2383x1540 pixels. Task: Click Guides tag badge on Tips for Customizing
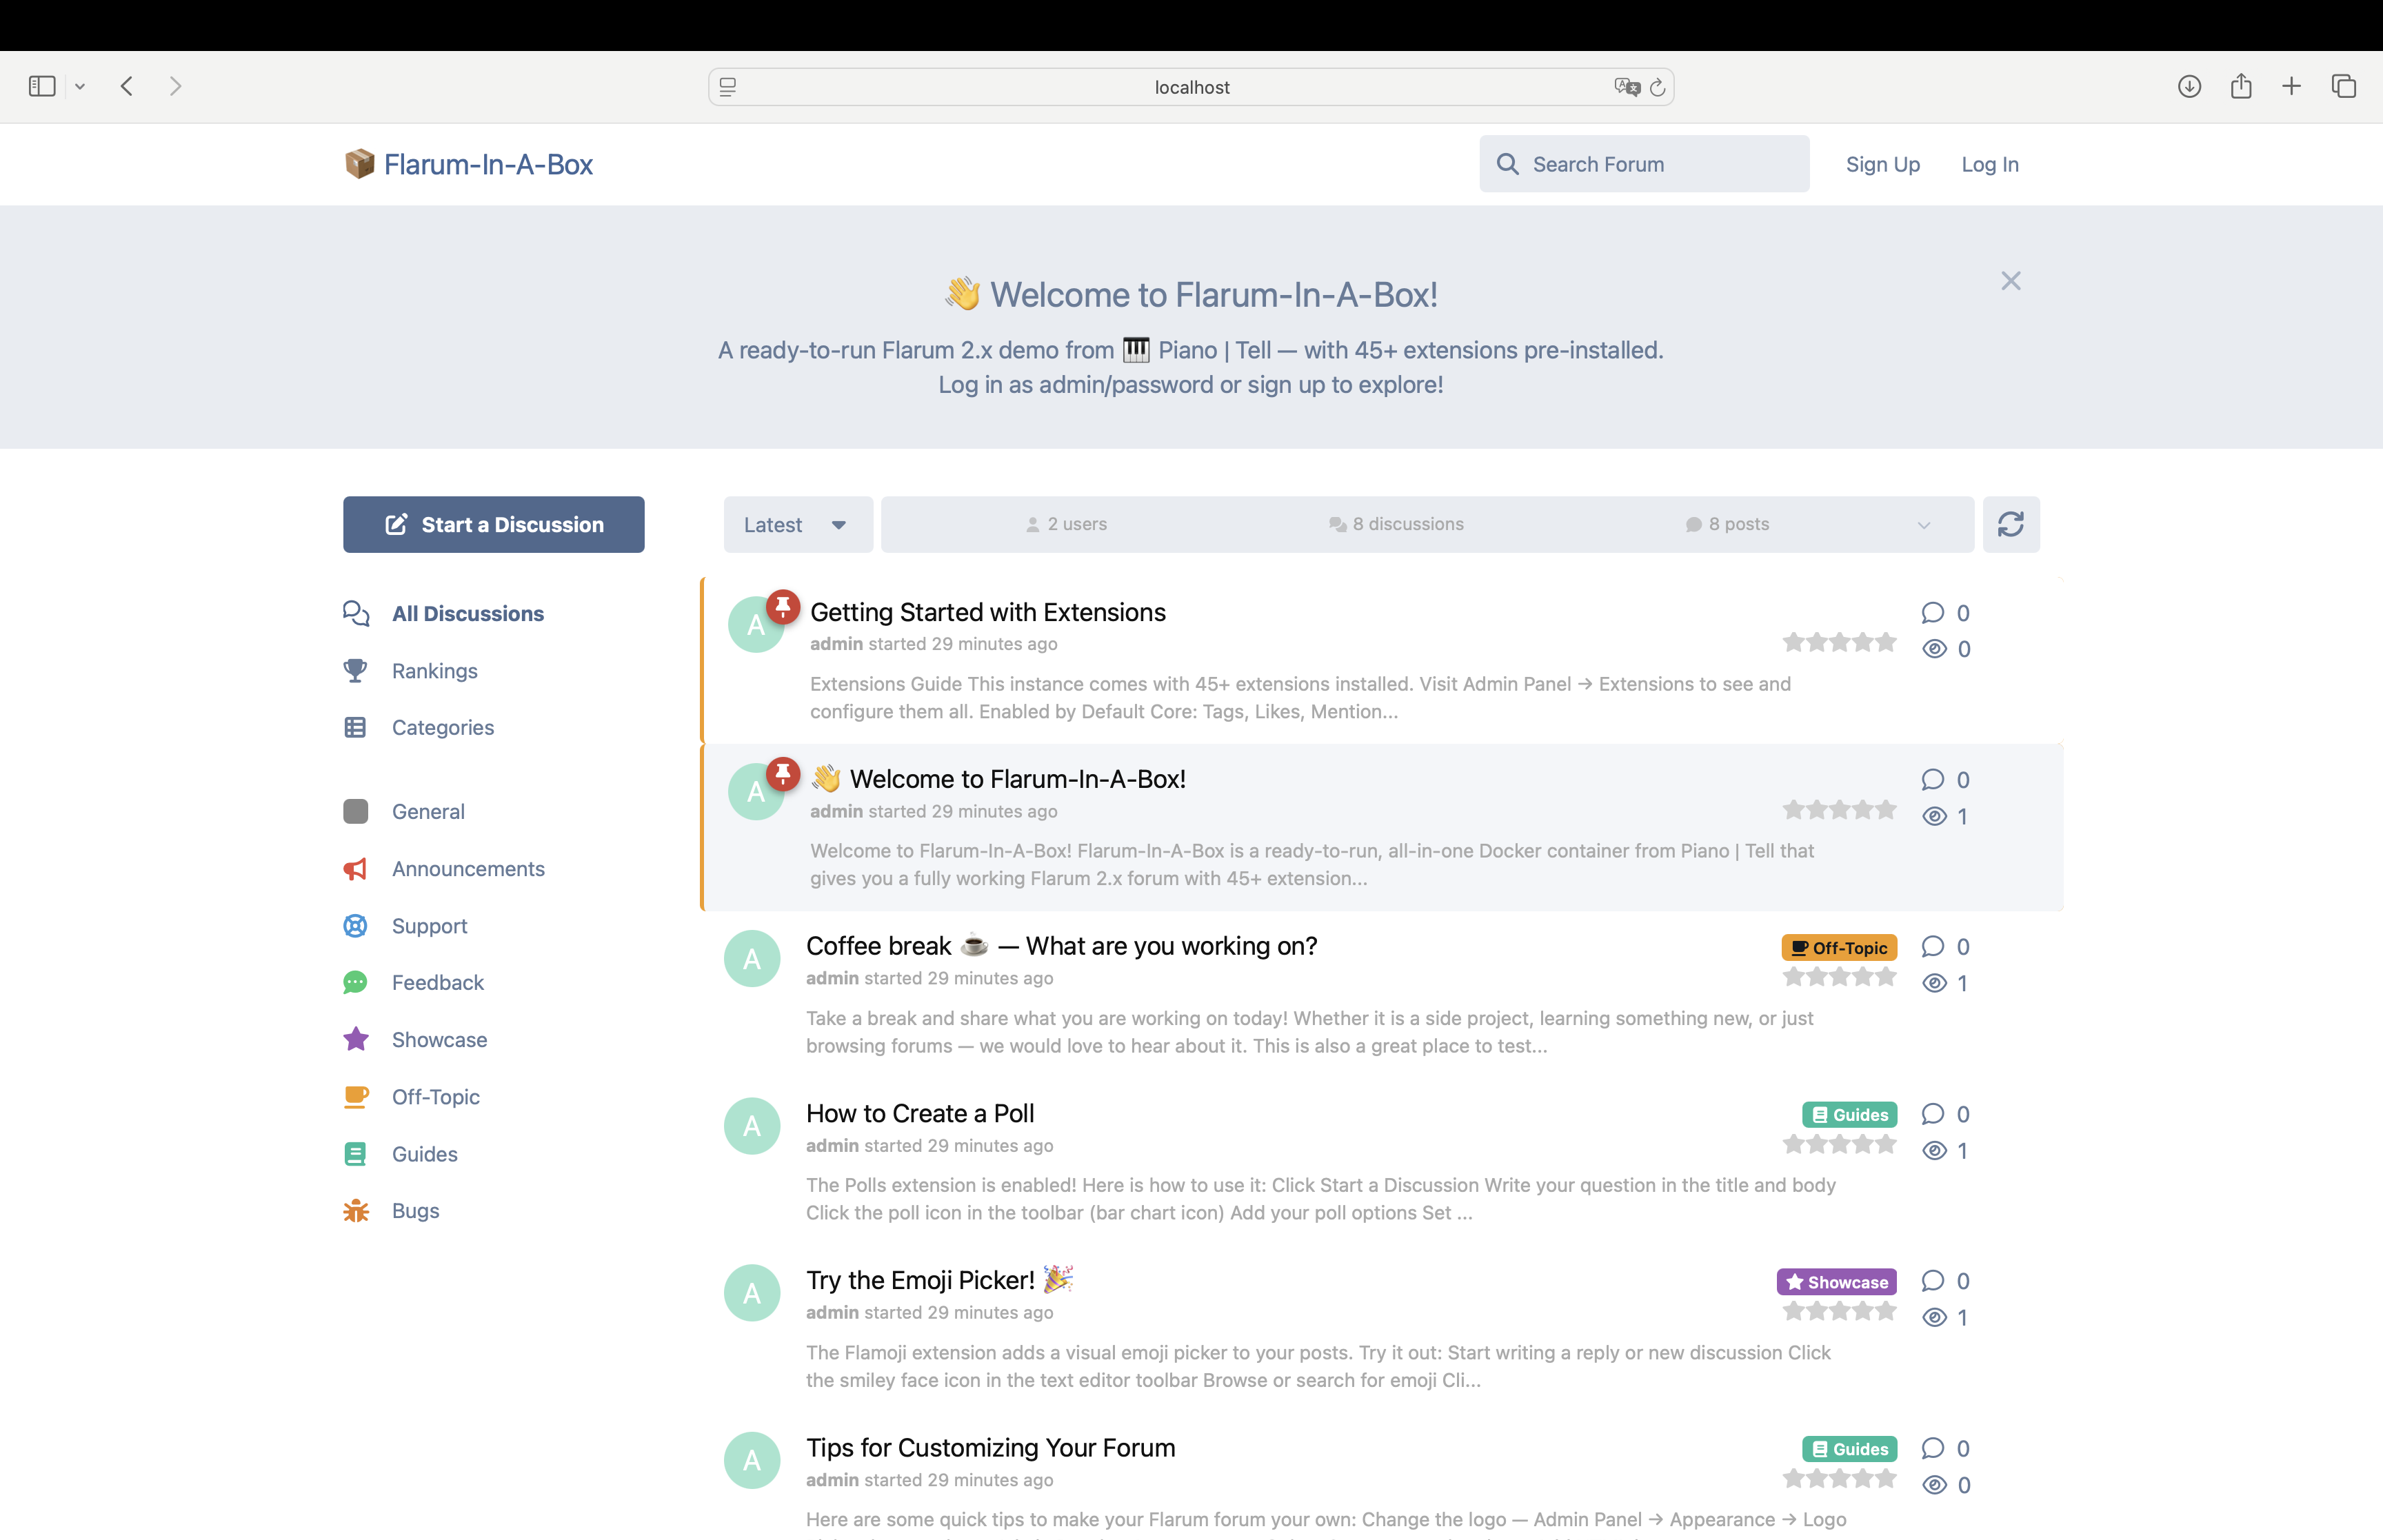[1849, 1448]
